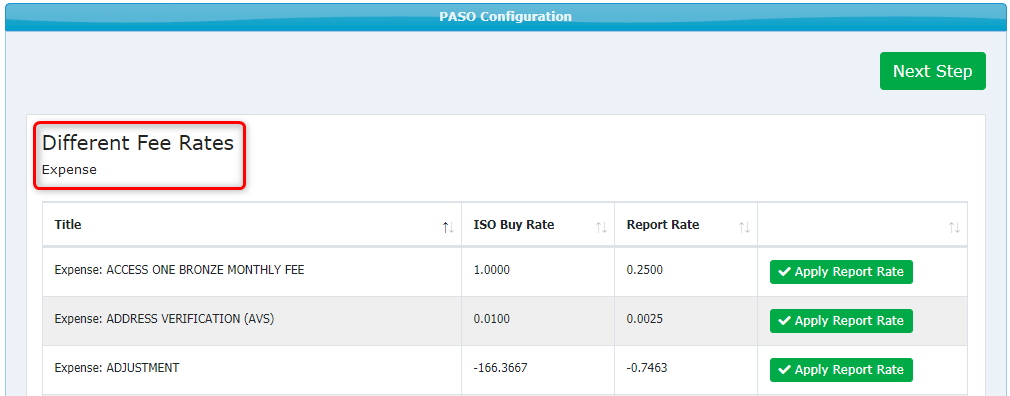The width and height of the screenshot is (1010, 396).
Task: Select the ADDRESS VERIFICATION (AVS) row title
Action: click(164, 319)
